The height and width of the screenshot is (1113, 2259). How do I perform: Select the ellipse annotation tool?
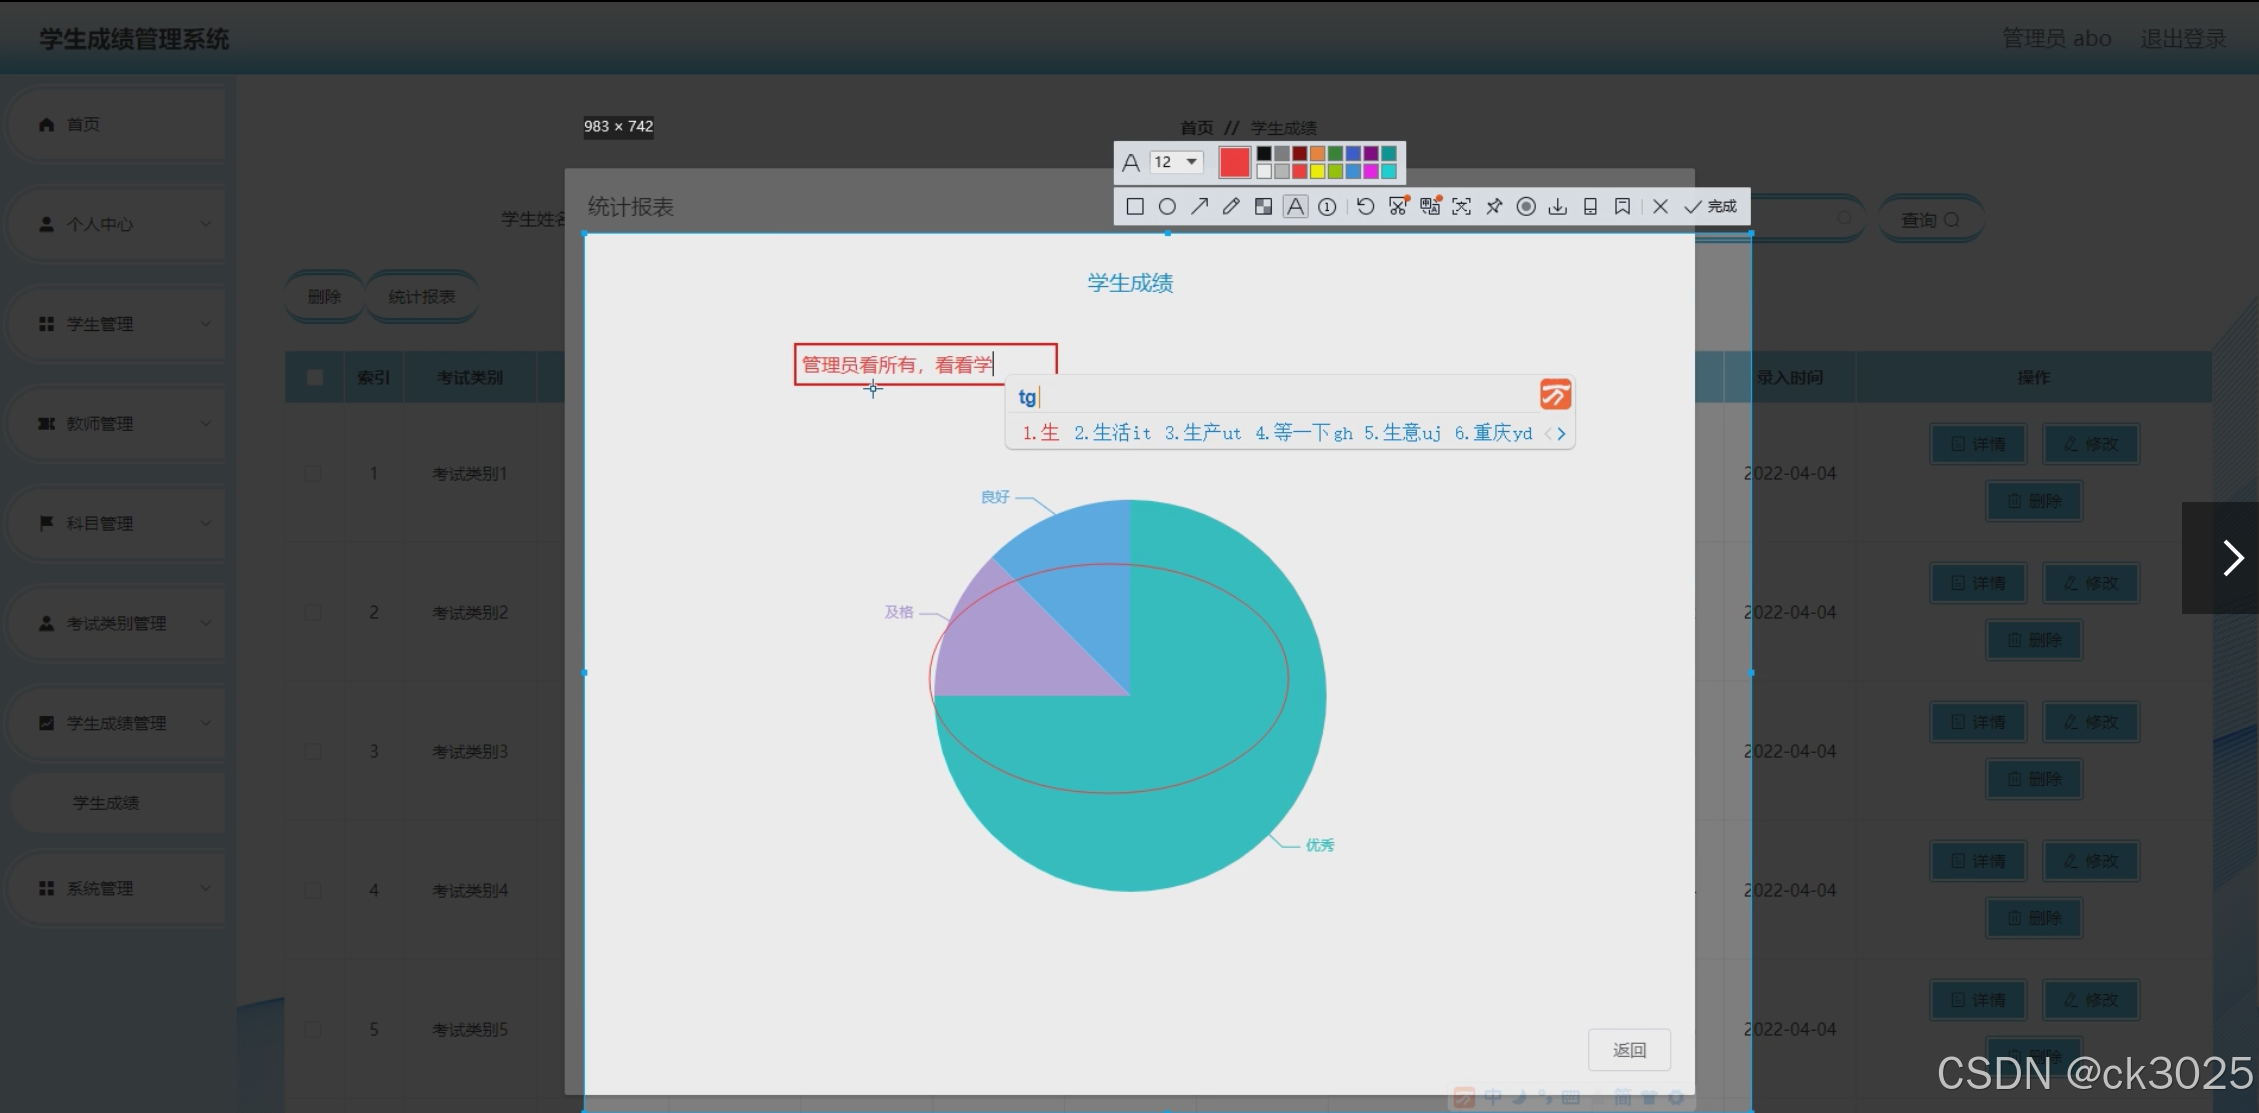click(1167, 207)
